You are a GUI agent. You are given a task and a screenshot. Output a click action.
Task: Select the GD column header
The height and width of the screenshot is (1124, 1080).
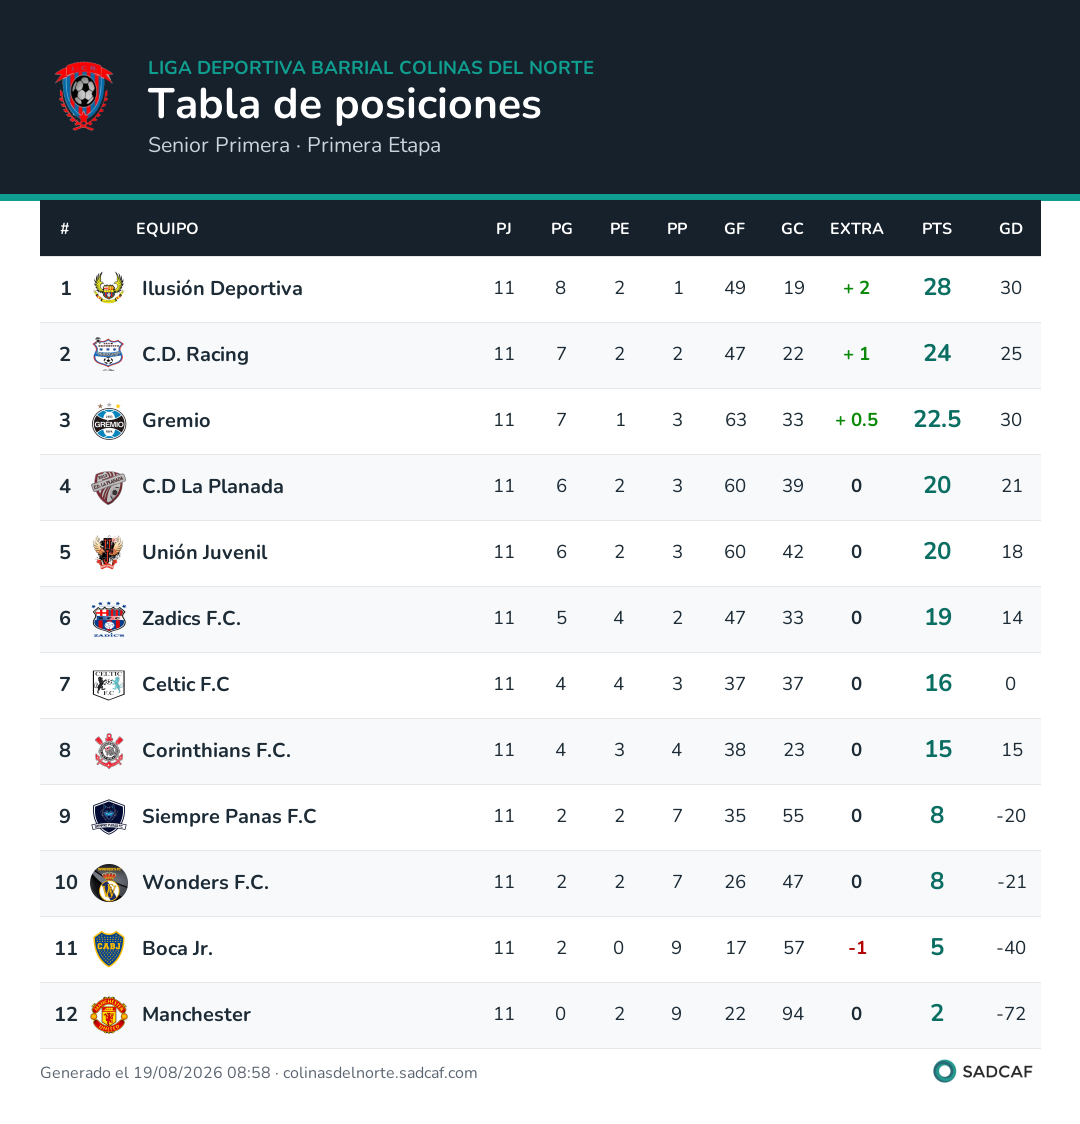point(1010,229)
